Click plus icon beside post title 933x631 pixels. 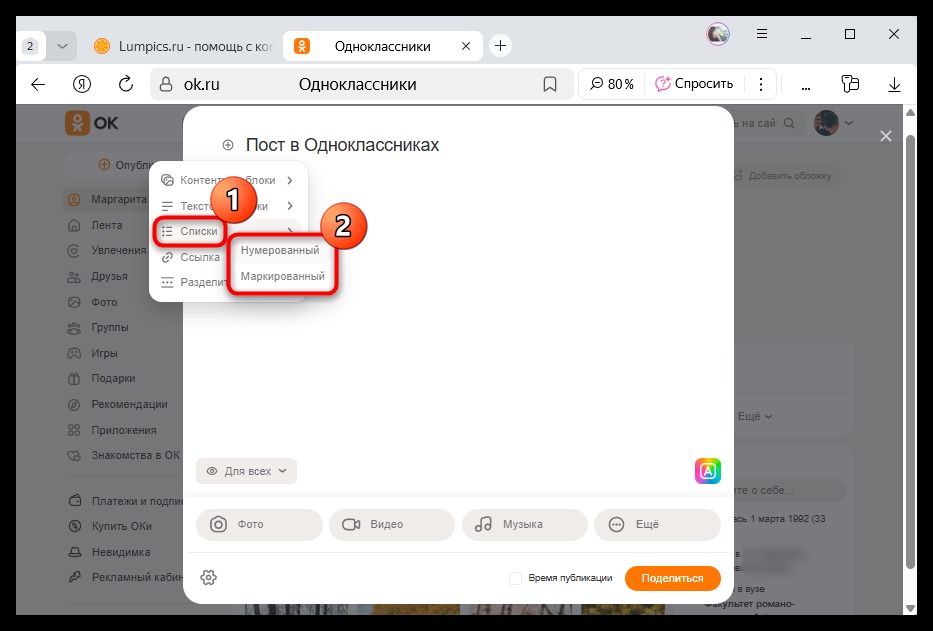(228, 145)
